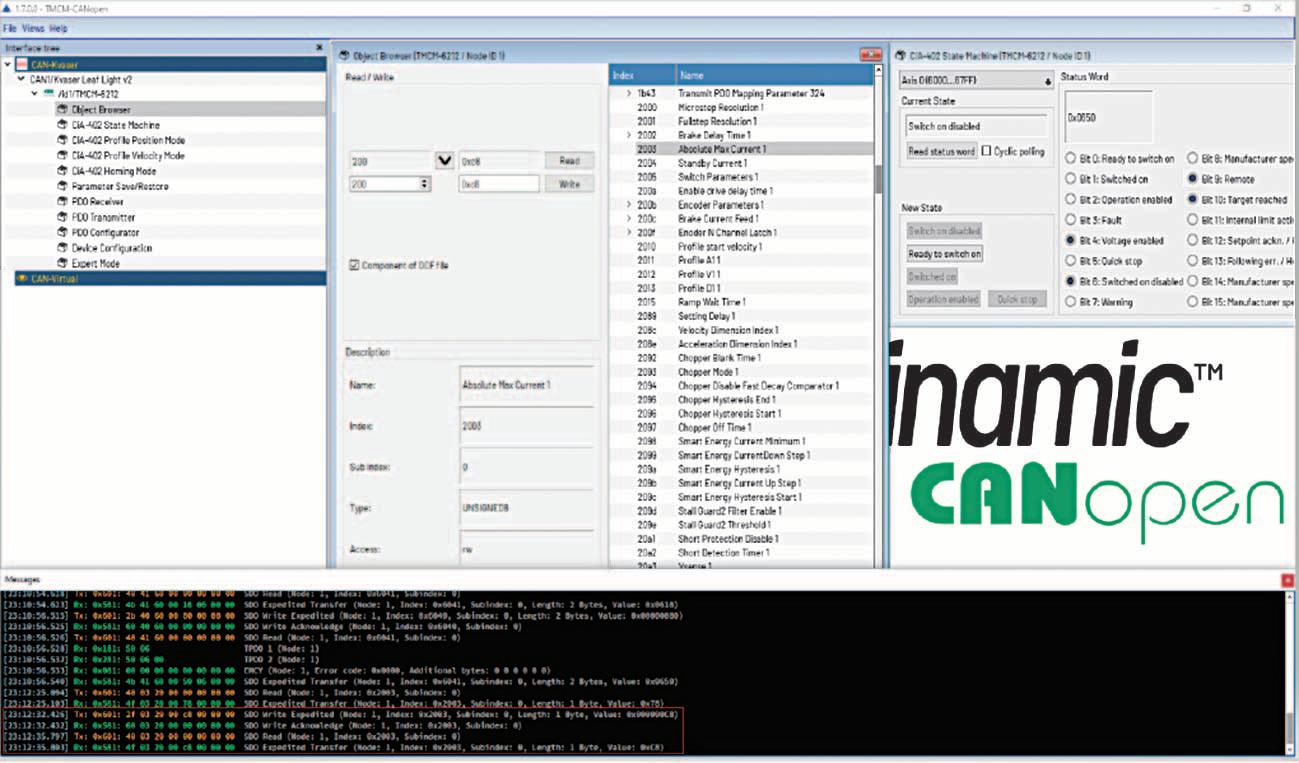Click the TMCM-6212 device icon in tree
Image resolution: width=1299 pixels, height=763 pixels.
[49, 94]
